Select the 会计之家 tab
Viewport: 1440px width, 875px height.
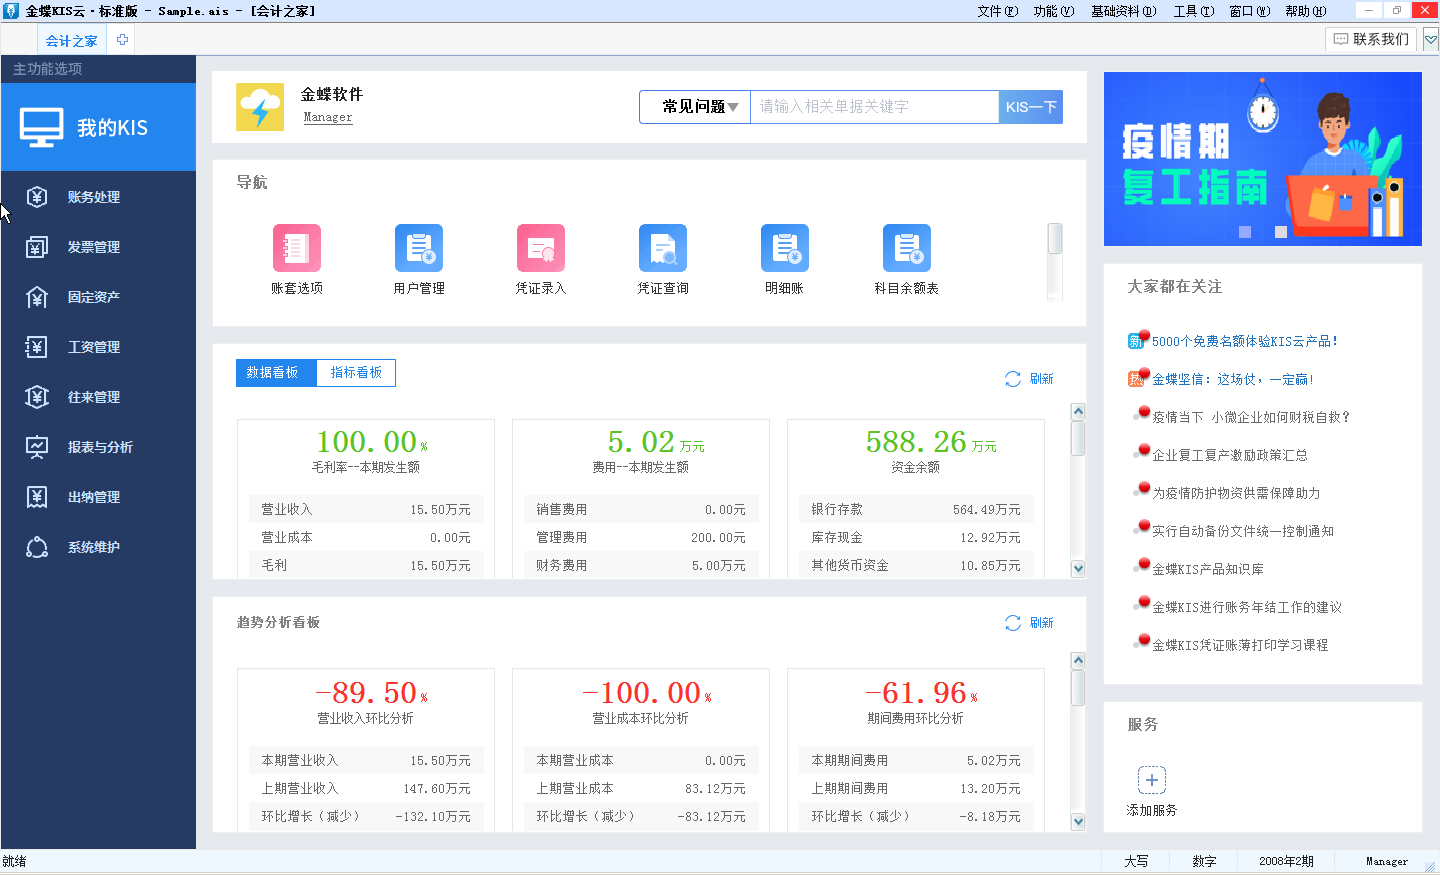[x=72, y=41]
